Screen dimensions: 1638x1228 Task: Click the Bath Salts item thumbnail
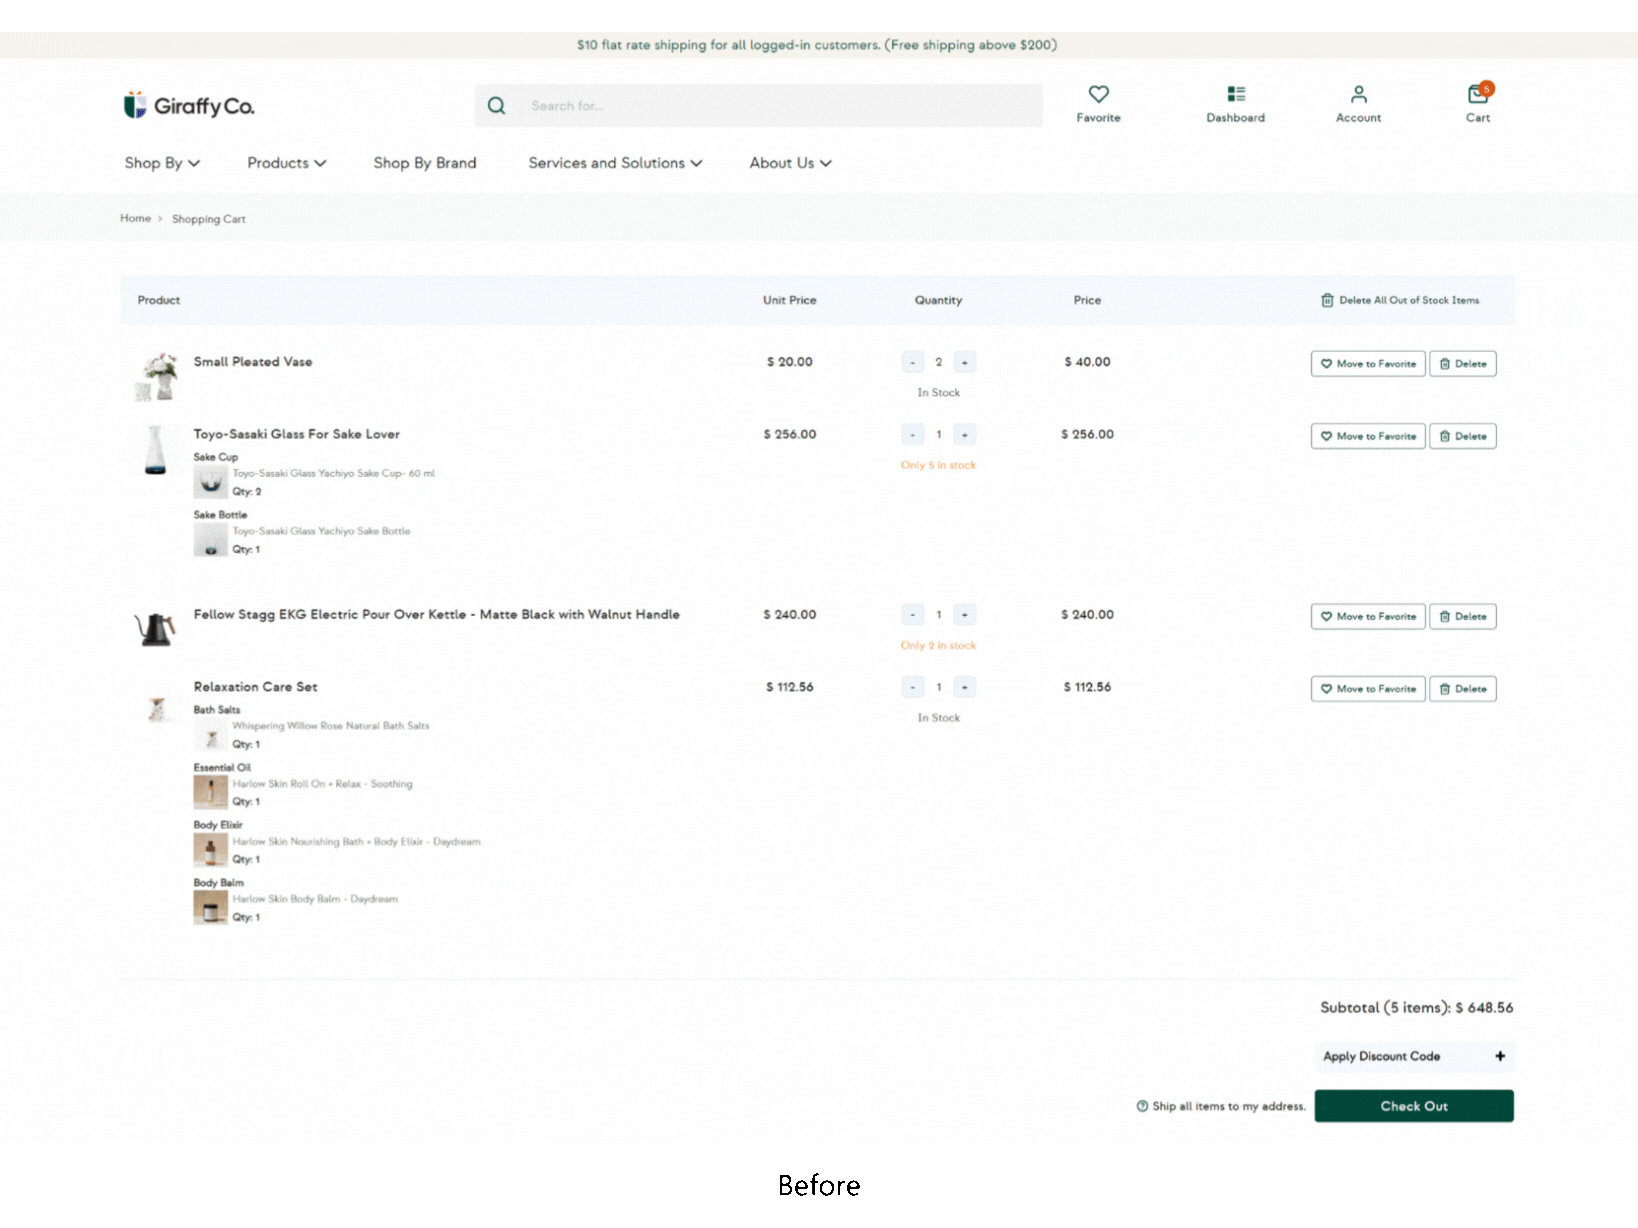tap(210, 735)
